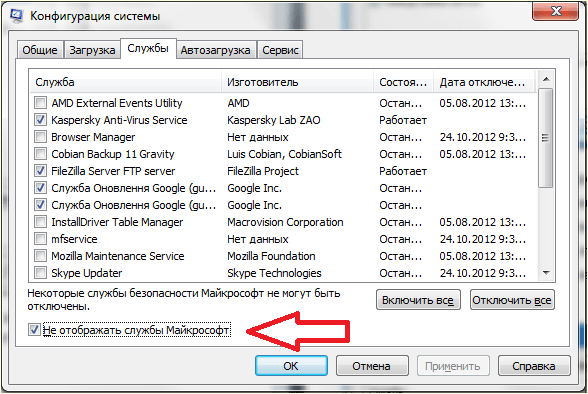
Task: Toggle 'Не отображать службы Майкрософт' checkbox
Action: click(34, 330)
